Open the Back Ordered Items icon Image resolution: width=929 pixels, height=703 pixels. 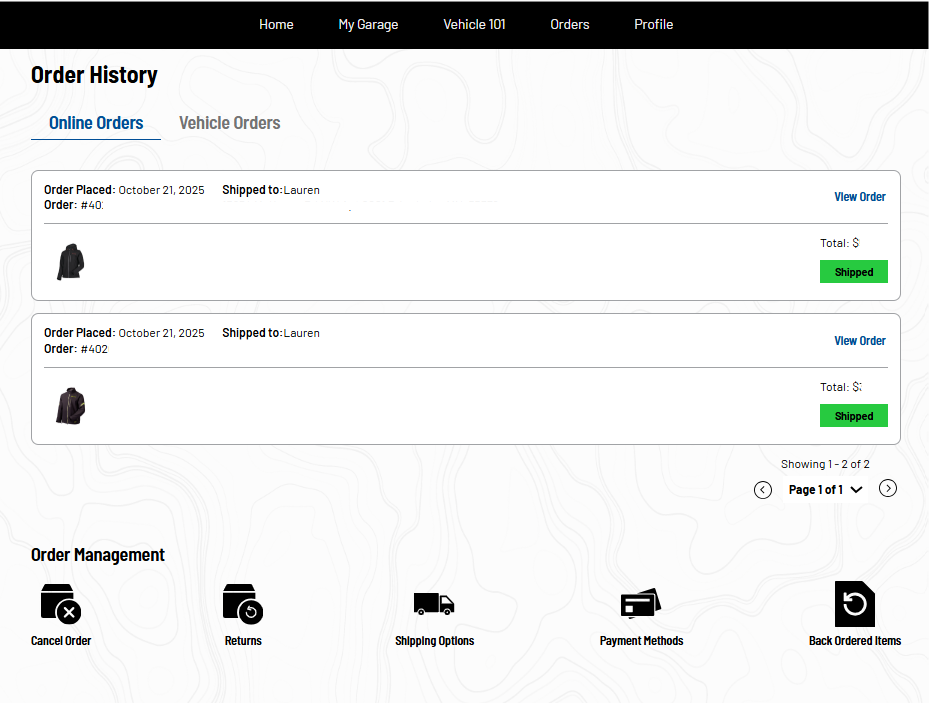pos(855,604)
